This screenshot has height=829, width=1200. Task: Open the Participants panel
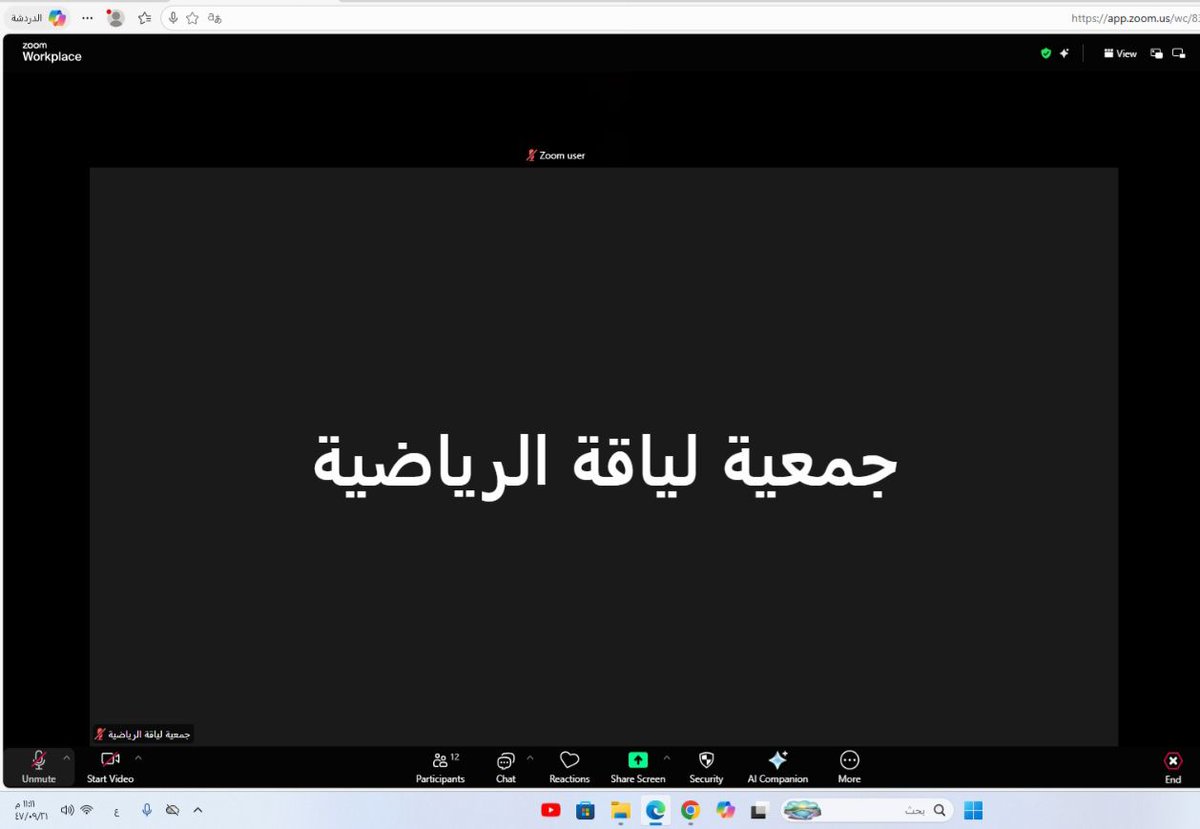(440, 766)
